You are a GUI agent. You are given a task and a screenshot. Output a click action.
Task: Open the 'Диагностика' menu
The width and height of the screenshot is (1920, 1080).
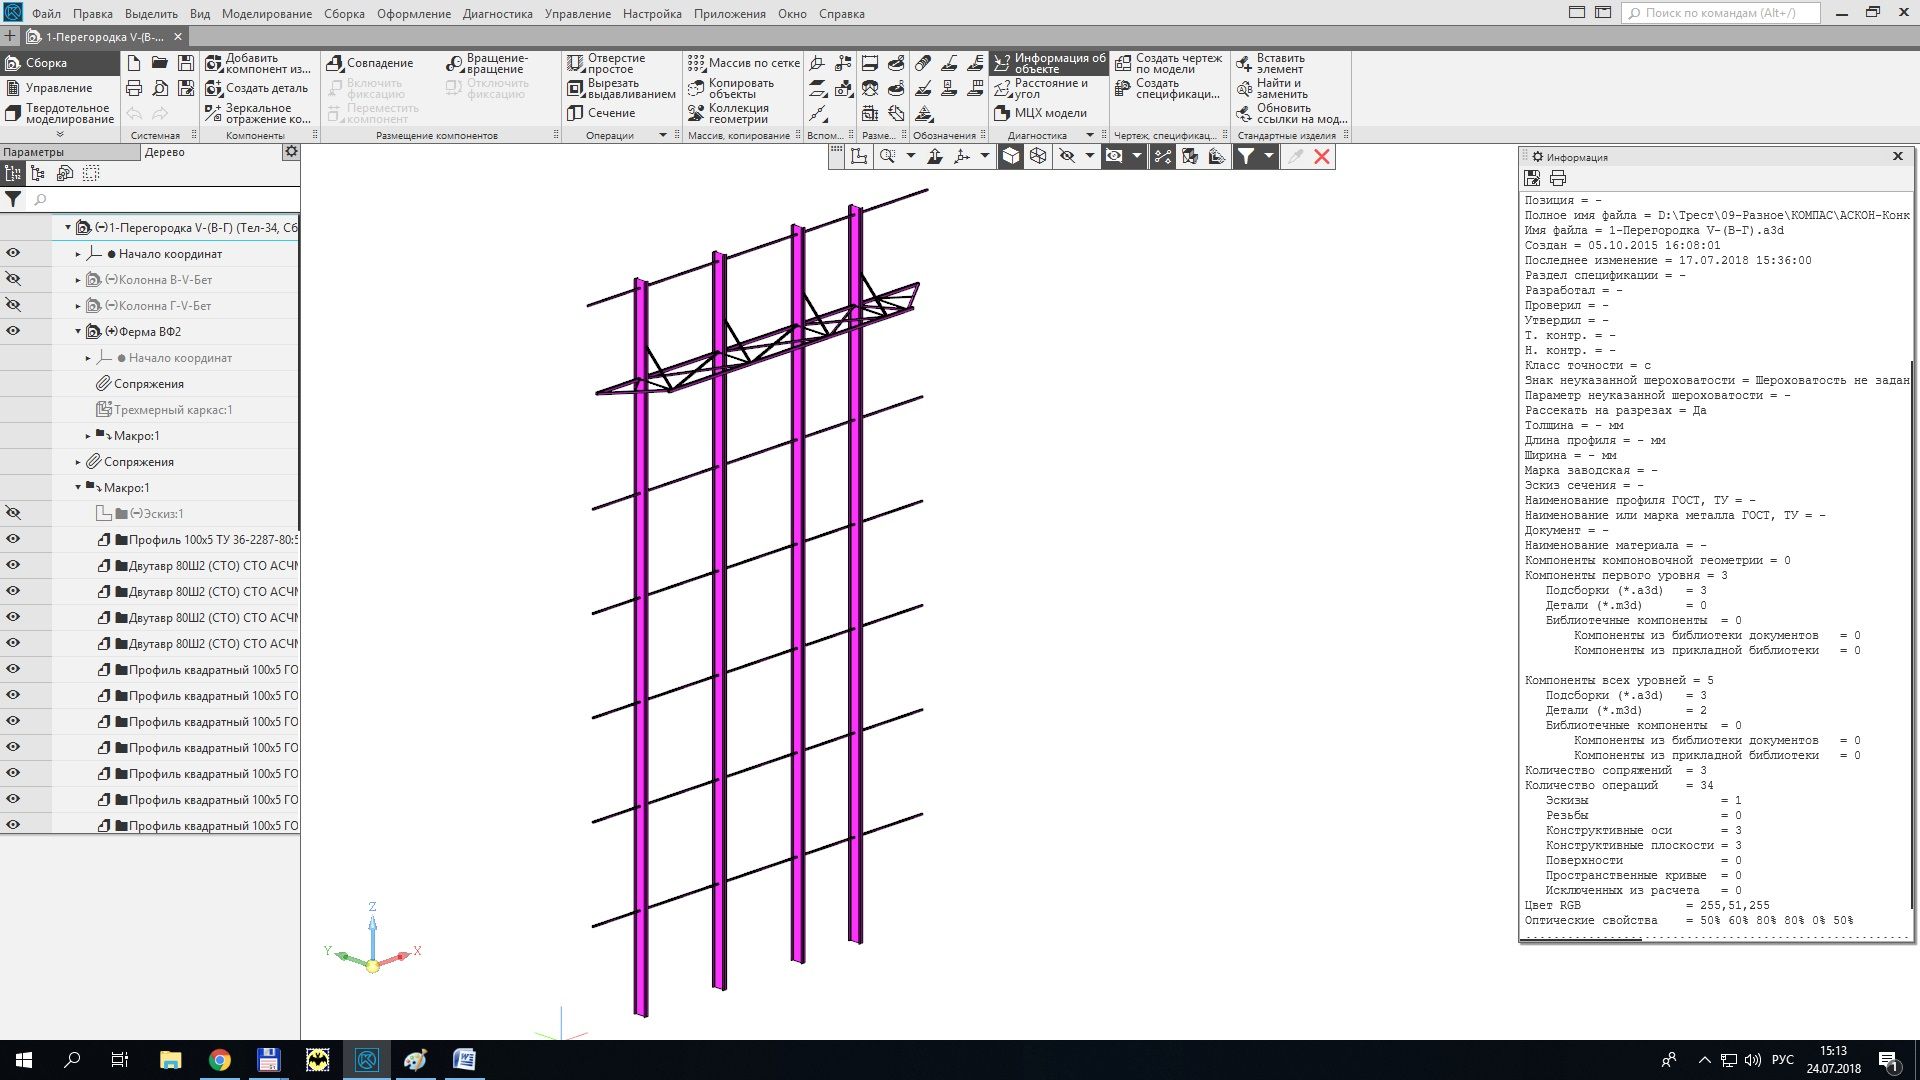point(497,14)
